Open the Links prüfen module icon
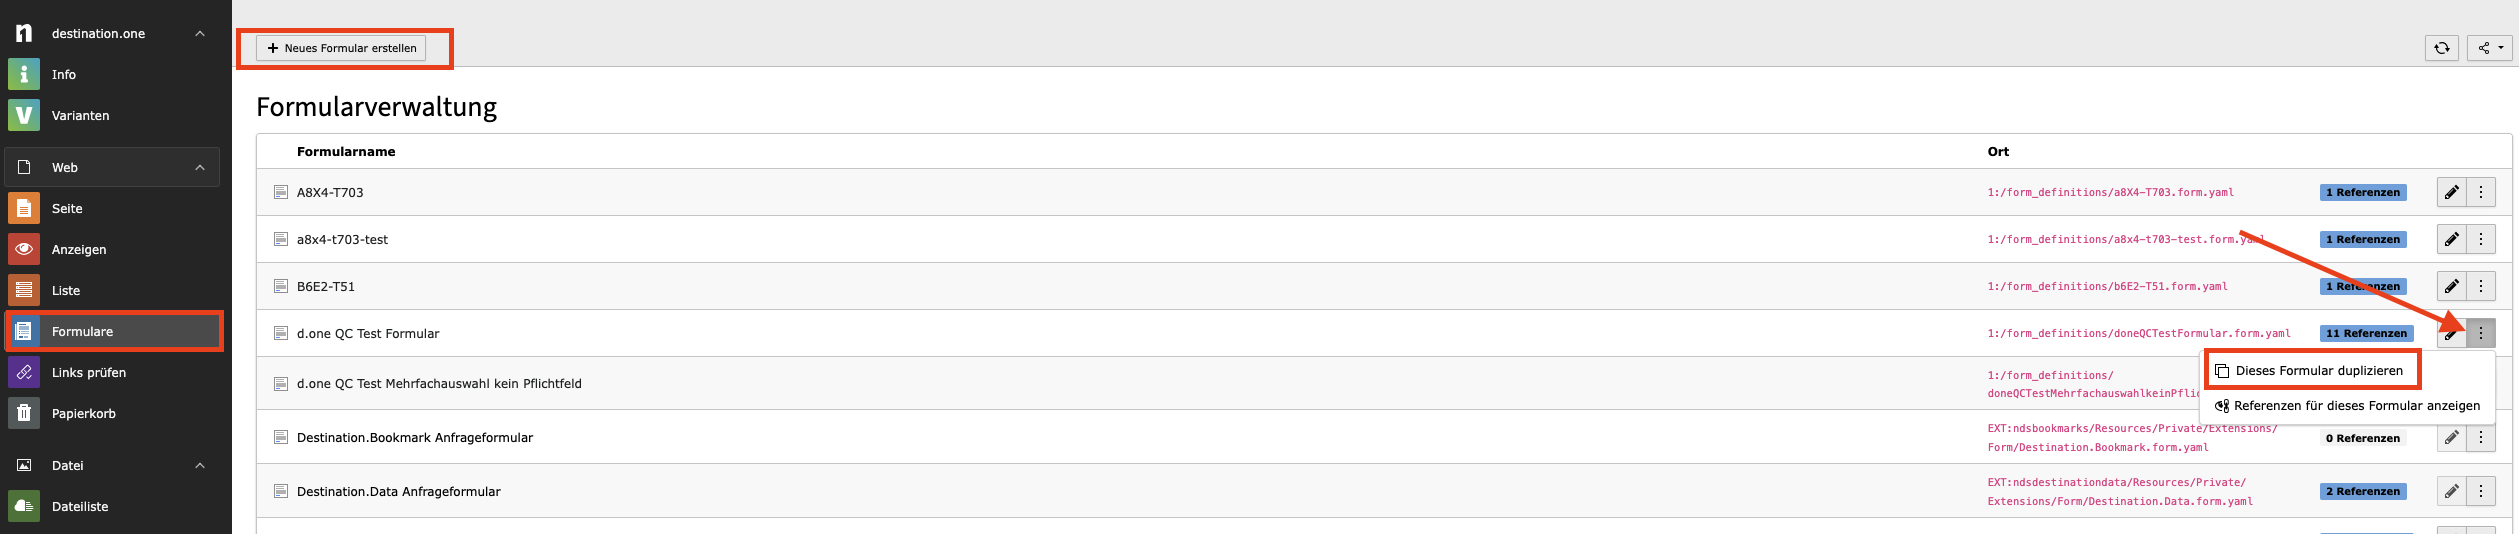The height and width of the screenshot is (534, 2519). pyautogui.click(x=24, y=373)
